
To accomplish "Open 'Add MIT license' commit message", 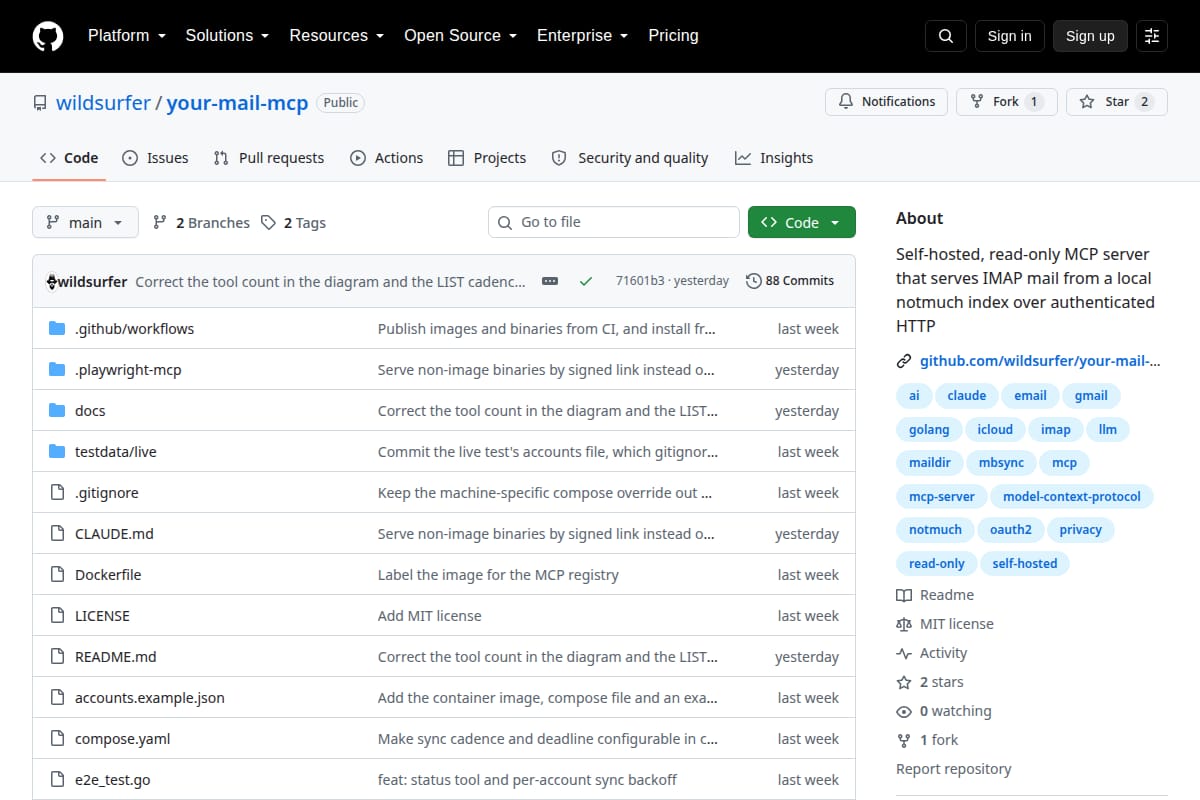I will [x=430, y=616].
